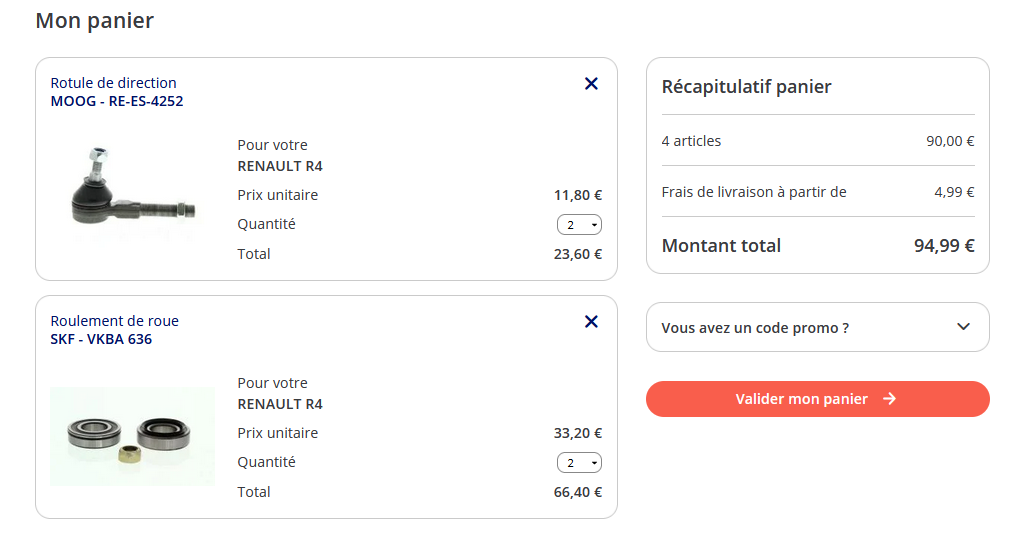Click the Montant total 94,99 € amount
The width and height of the screenshot is (1030, 536).
tap(943, 246)
